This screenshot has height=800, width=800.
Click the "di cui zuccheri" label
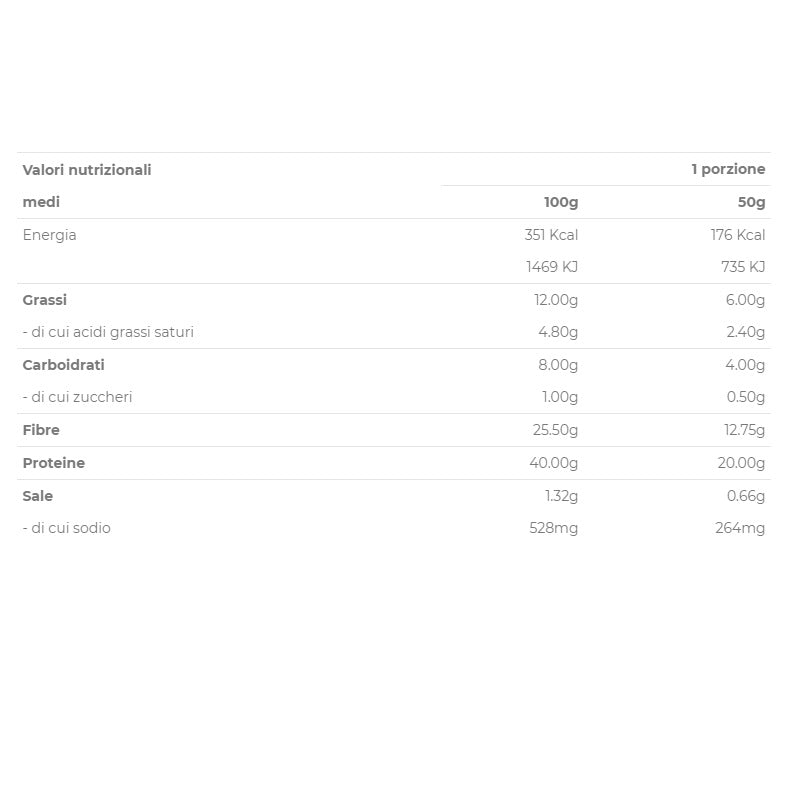click(x=77, y=397)
